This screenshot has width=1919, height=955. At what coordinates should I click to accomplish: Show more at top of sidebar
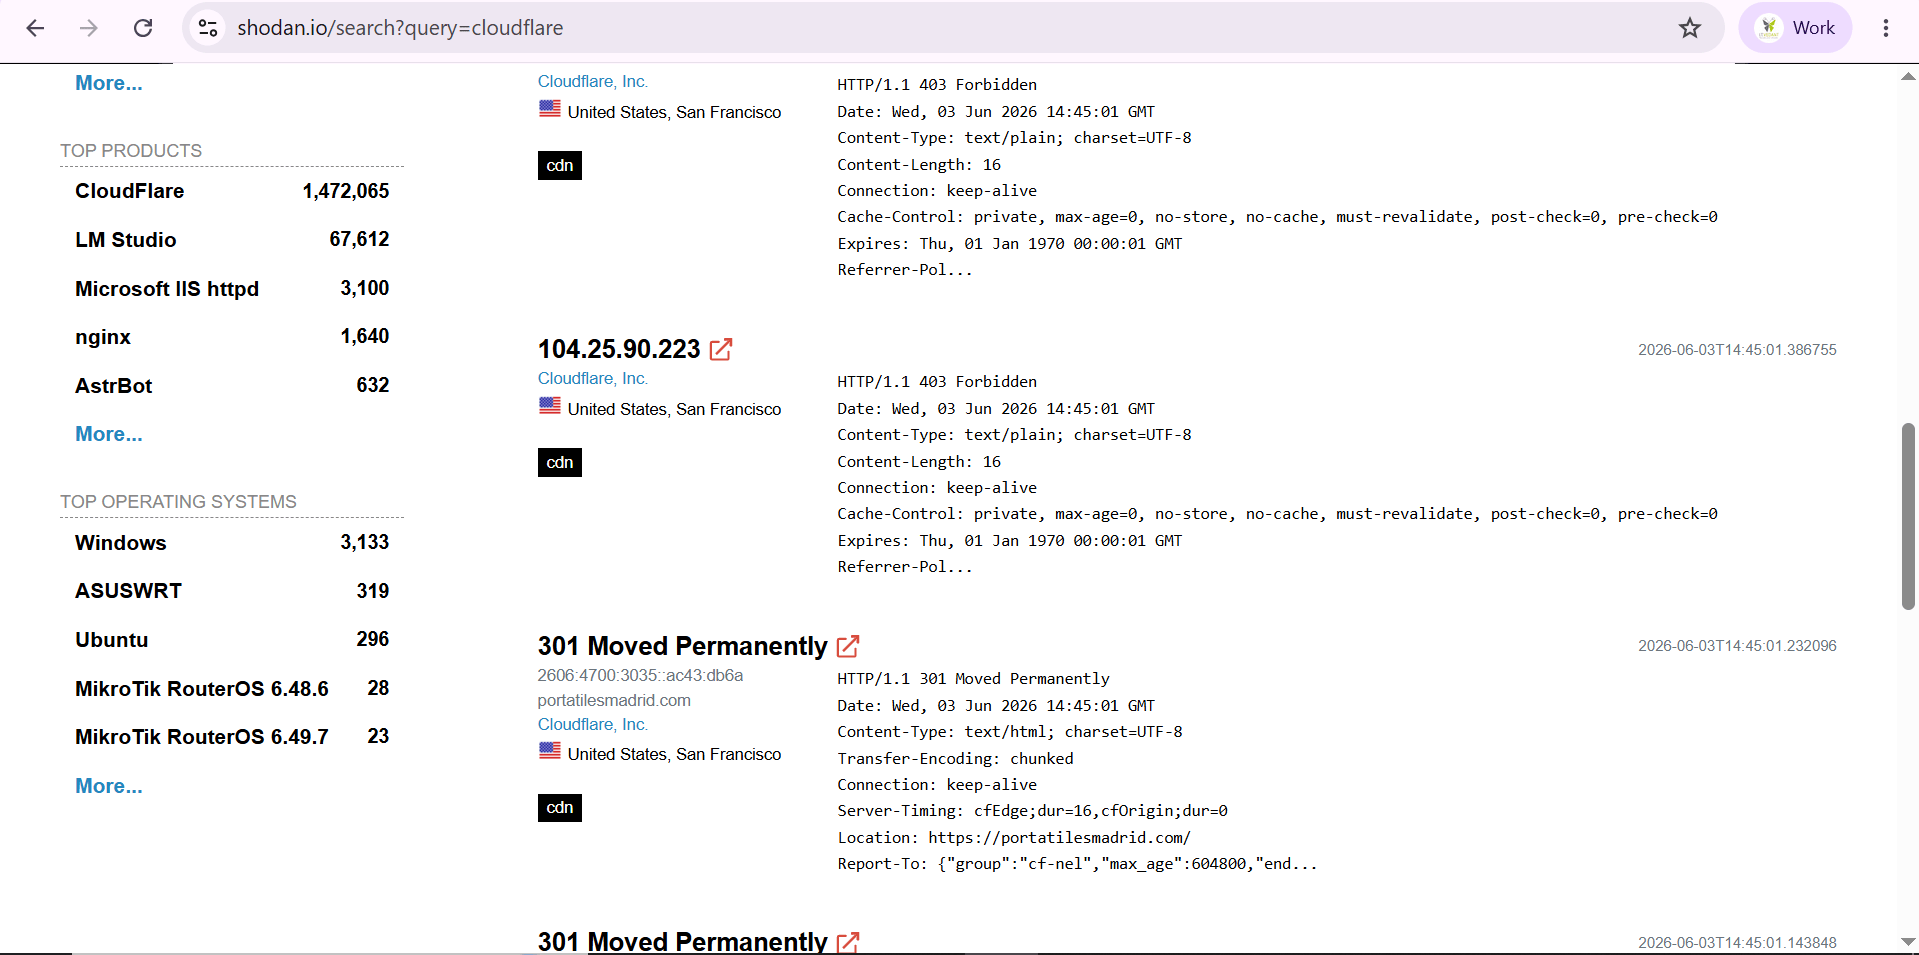click(109, 83)
